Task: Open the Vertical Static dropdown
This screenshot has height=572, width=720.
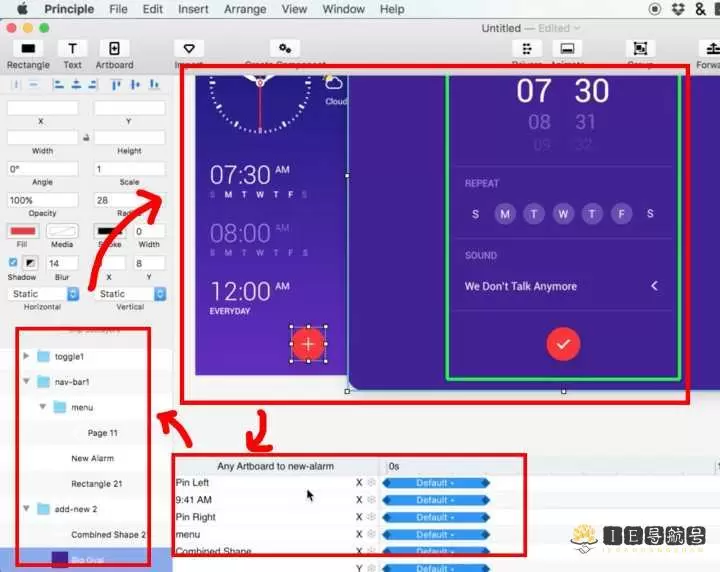Action: 130,294
